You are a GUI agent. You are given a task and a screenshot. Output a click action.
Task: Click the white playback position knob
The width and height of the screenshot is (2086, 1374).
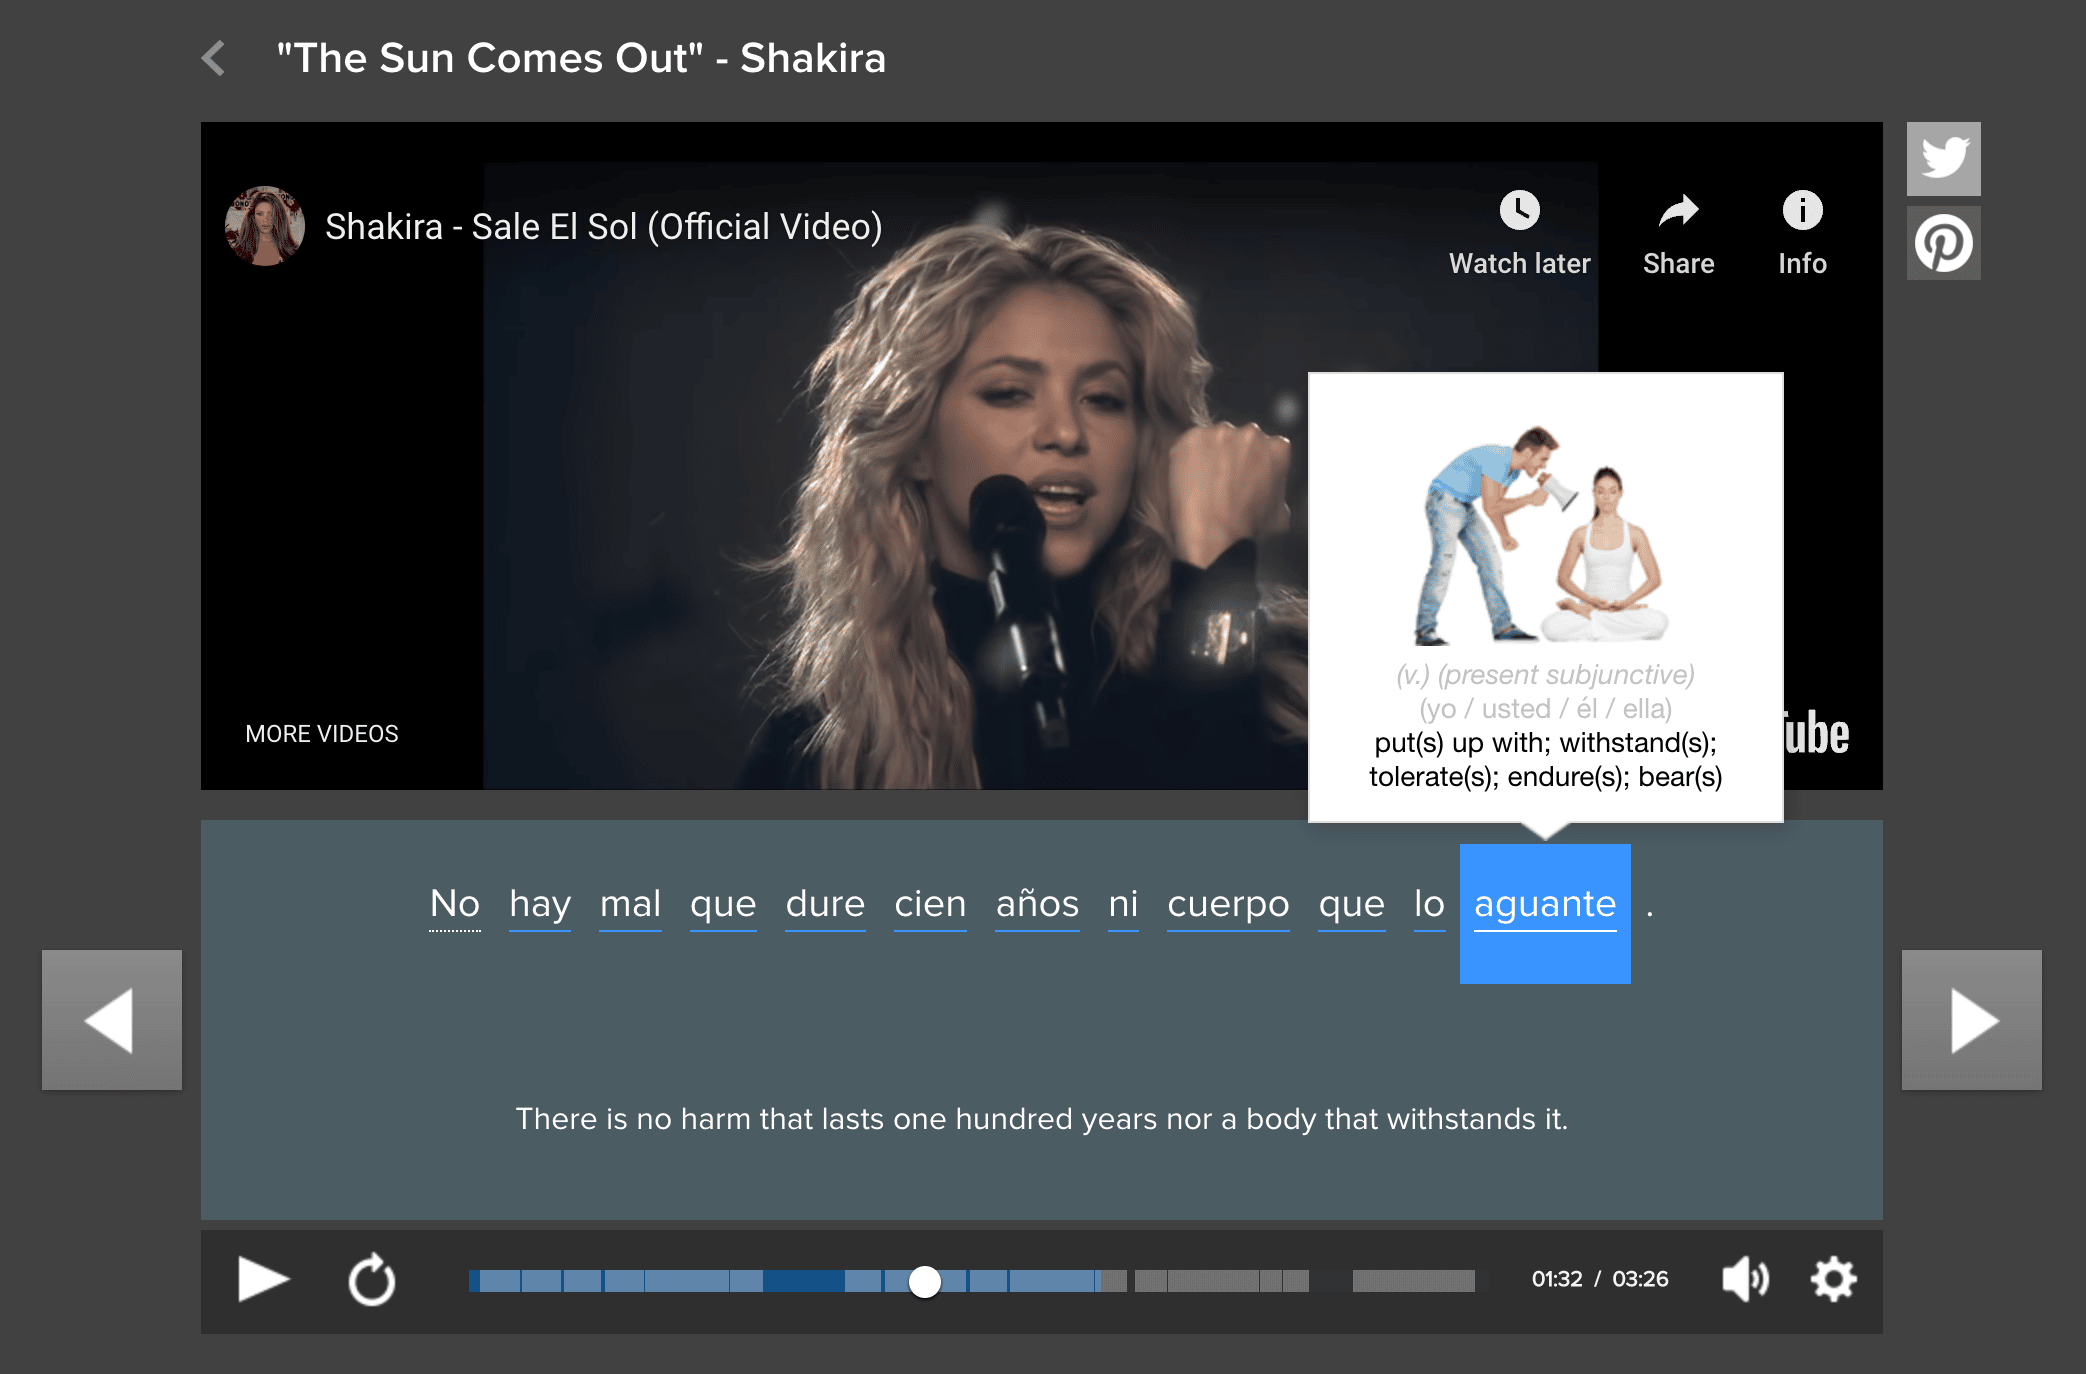[x=925, y=1281]
